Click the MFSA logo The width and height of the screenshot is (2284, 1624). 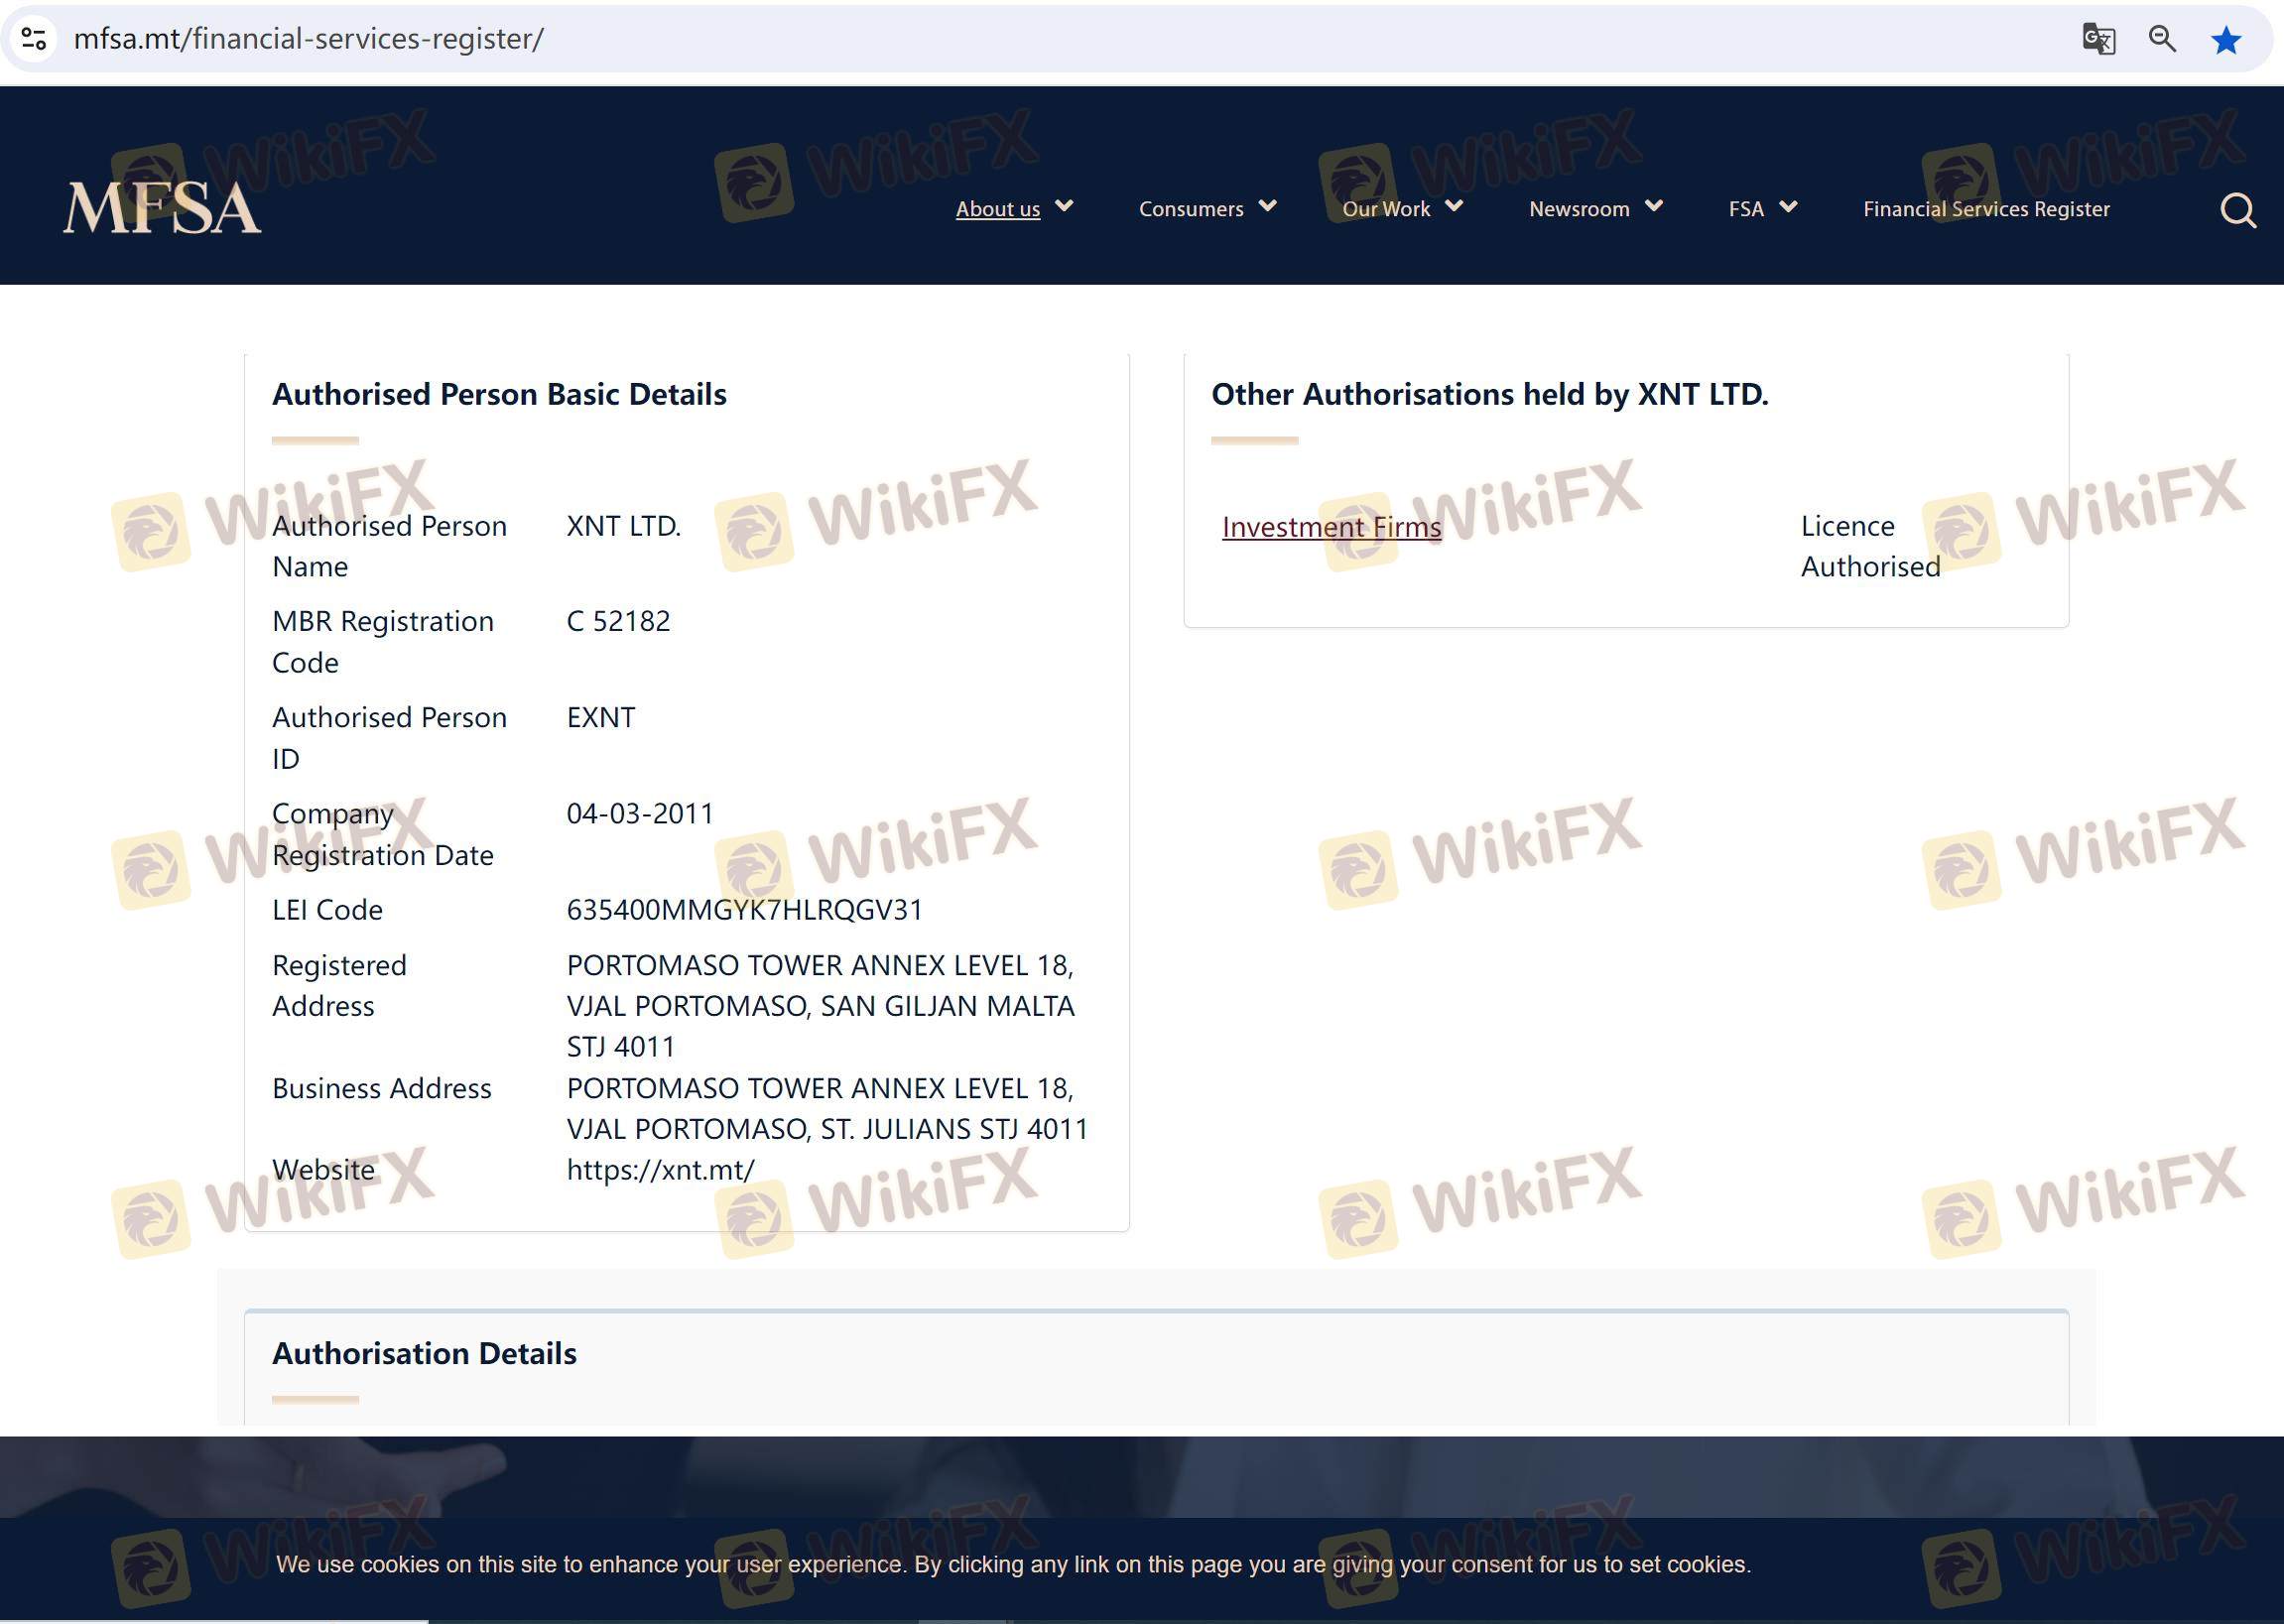(162, 208)
